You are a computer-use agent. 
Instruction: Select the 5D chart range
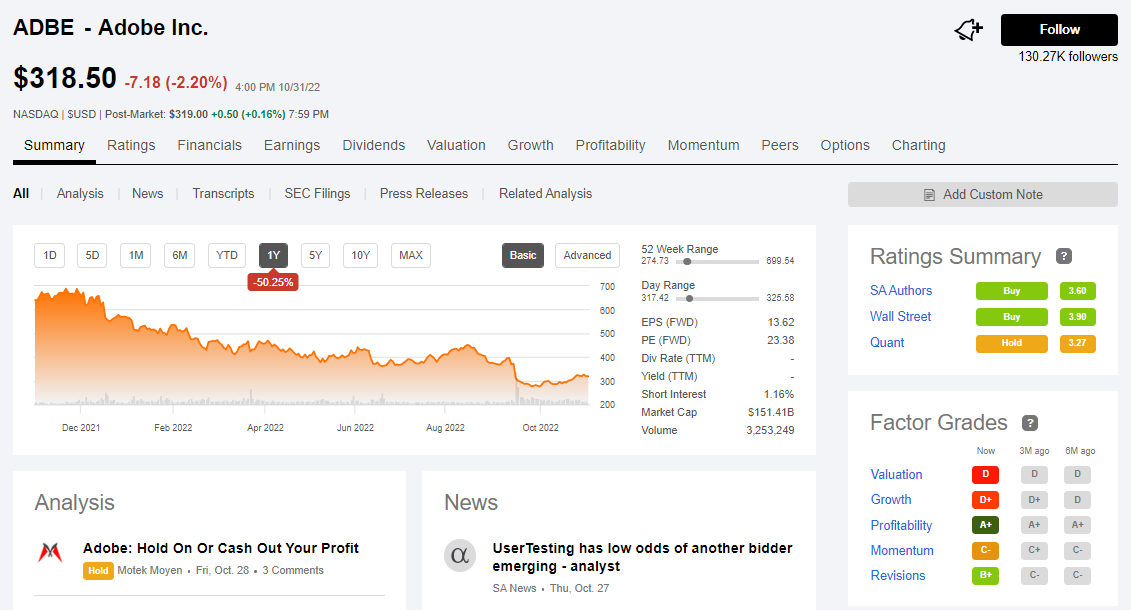pos(92,255)
